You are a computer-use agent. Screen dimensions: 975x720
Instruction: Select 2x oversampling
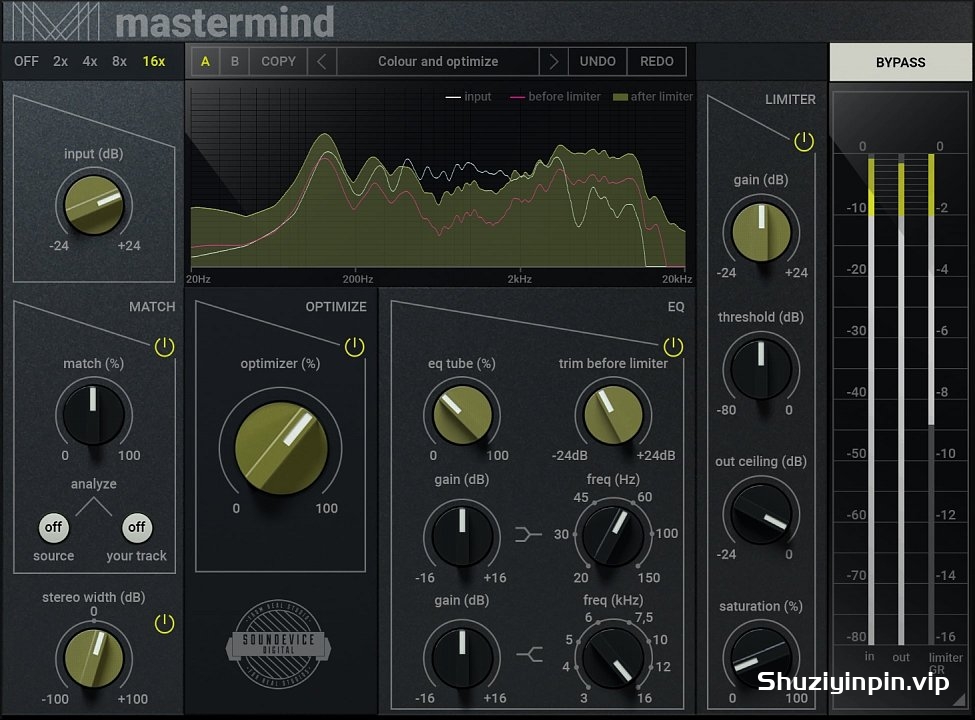[x=60, y=62]
